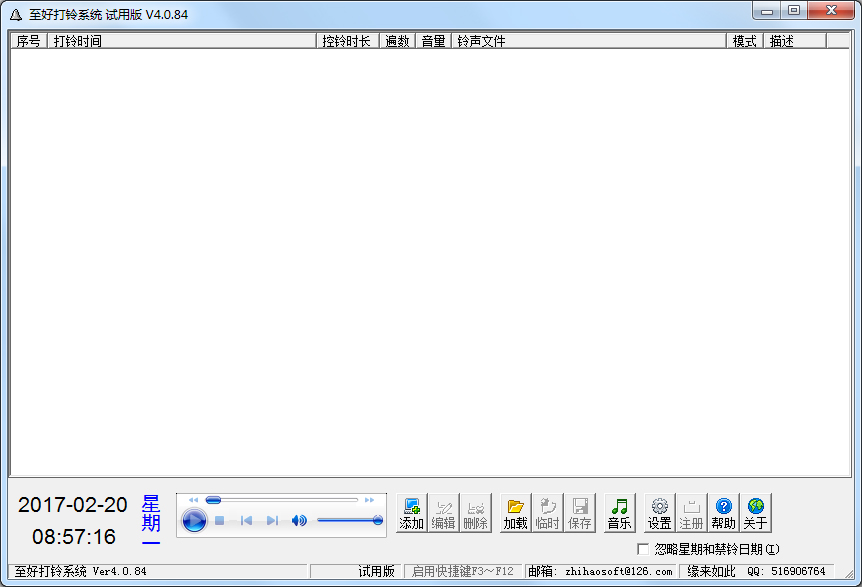Click the 帮助 (Help) question icon
The width and height of the screenshot is (862, 587).
724,513
